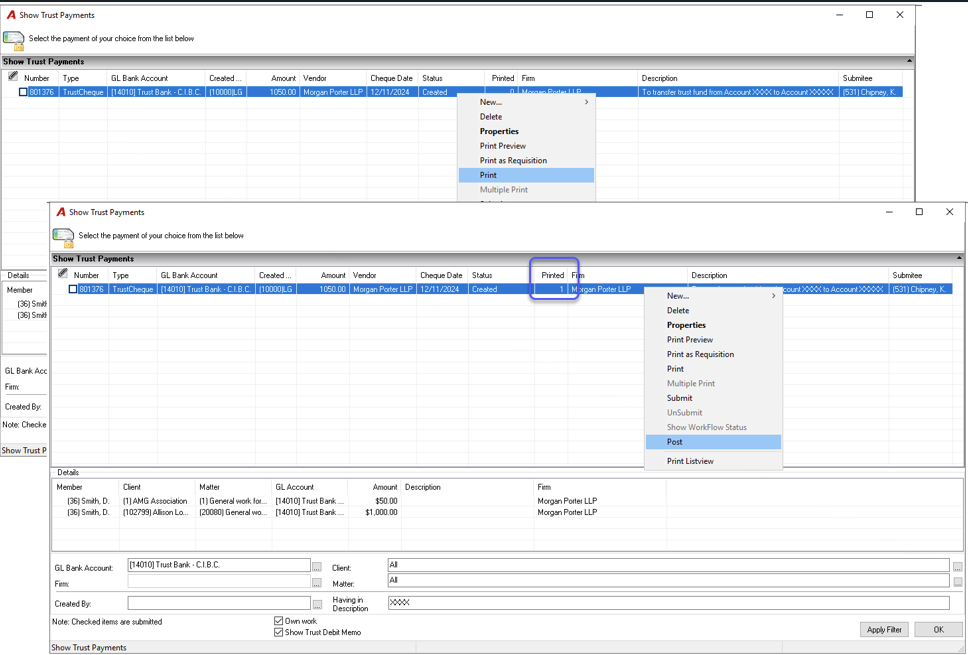Select Print as Requisition in the back window menu
968x655 pixels.
click(527, 161)
